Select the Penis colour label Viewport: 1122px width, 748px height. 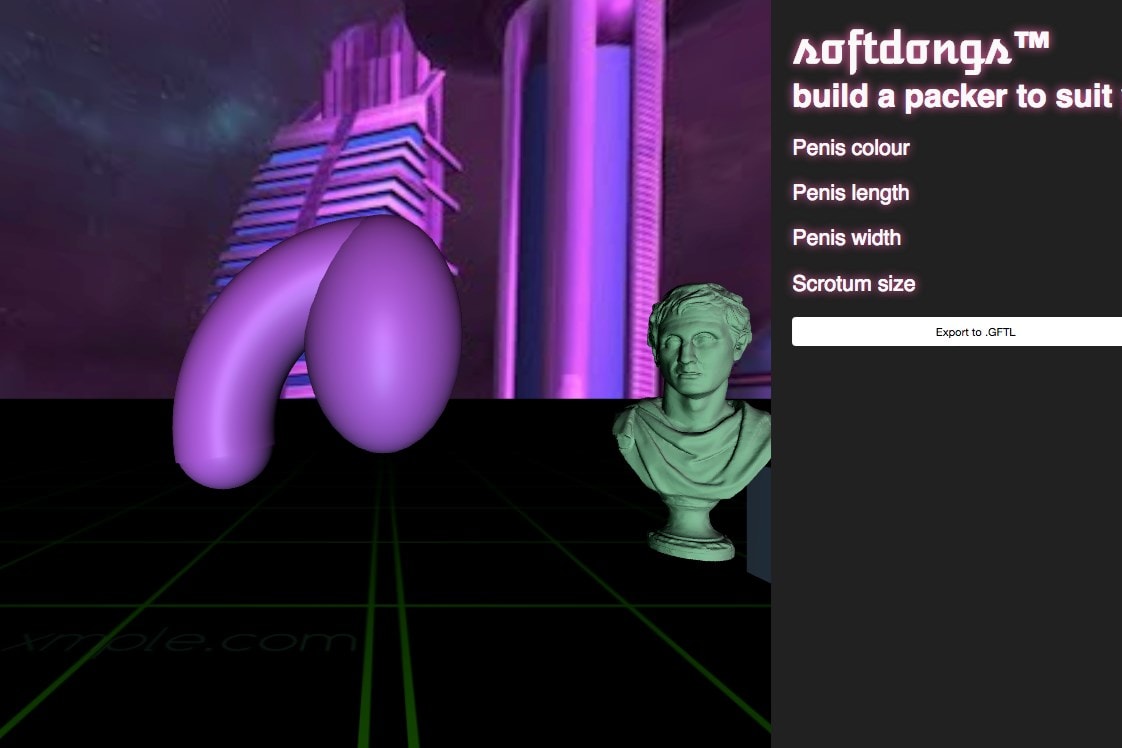851,148
